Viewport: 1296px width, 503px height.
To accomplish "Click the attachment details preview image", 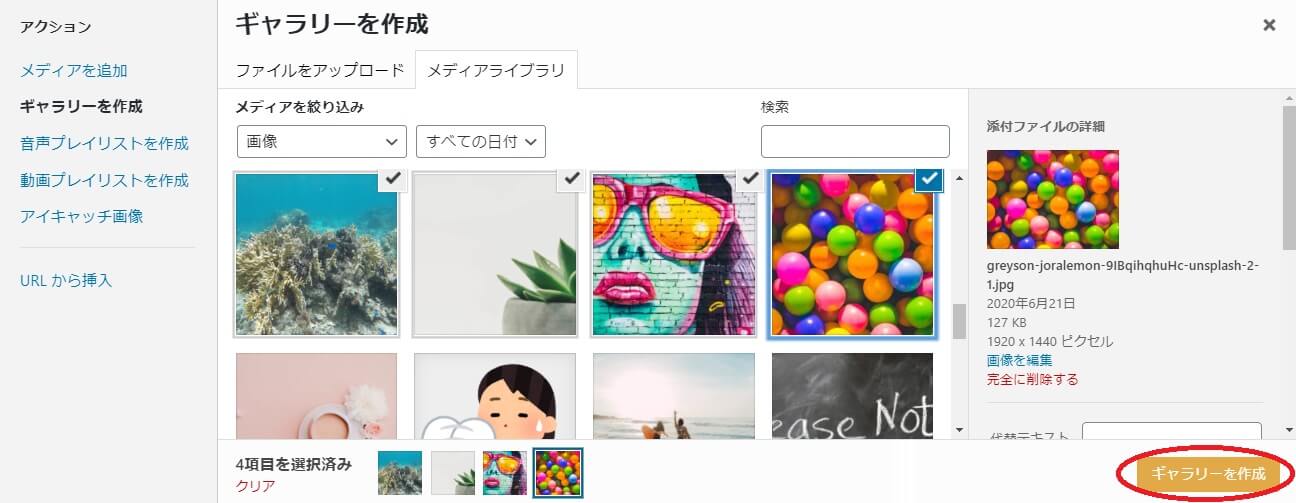I will click(x=1053, y=199).
